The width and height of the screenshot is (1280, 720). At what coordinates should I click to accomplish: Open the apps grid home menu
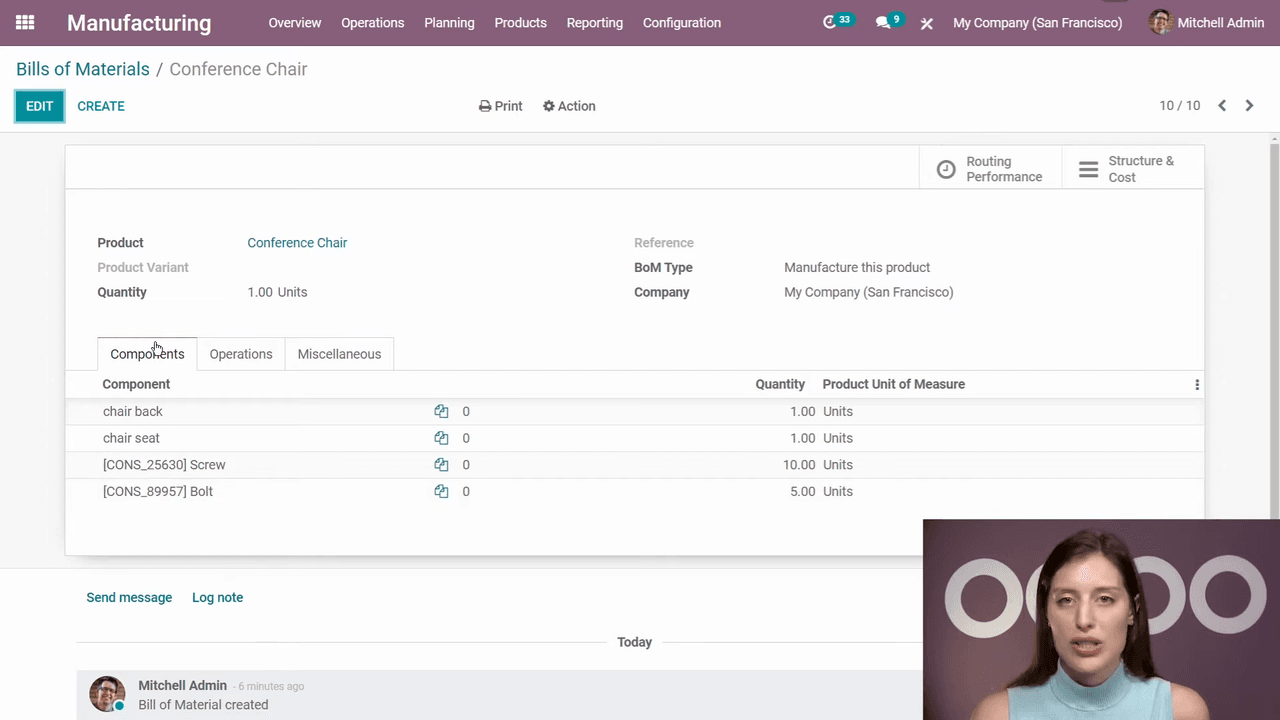[25, 22]
